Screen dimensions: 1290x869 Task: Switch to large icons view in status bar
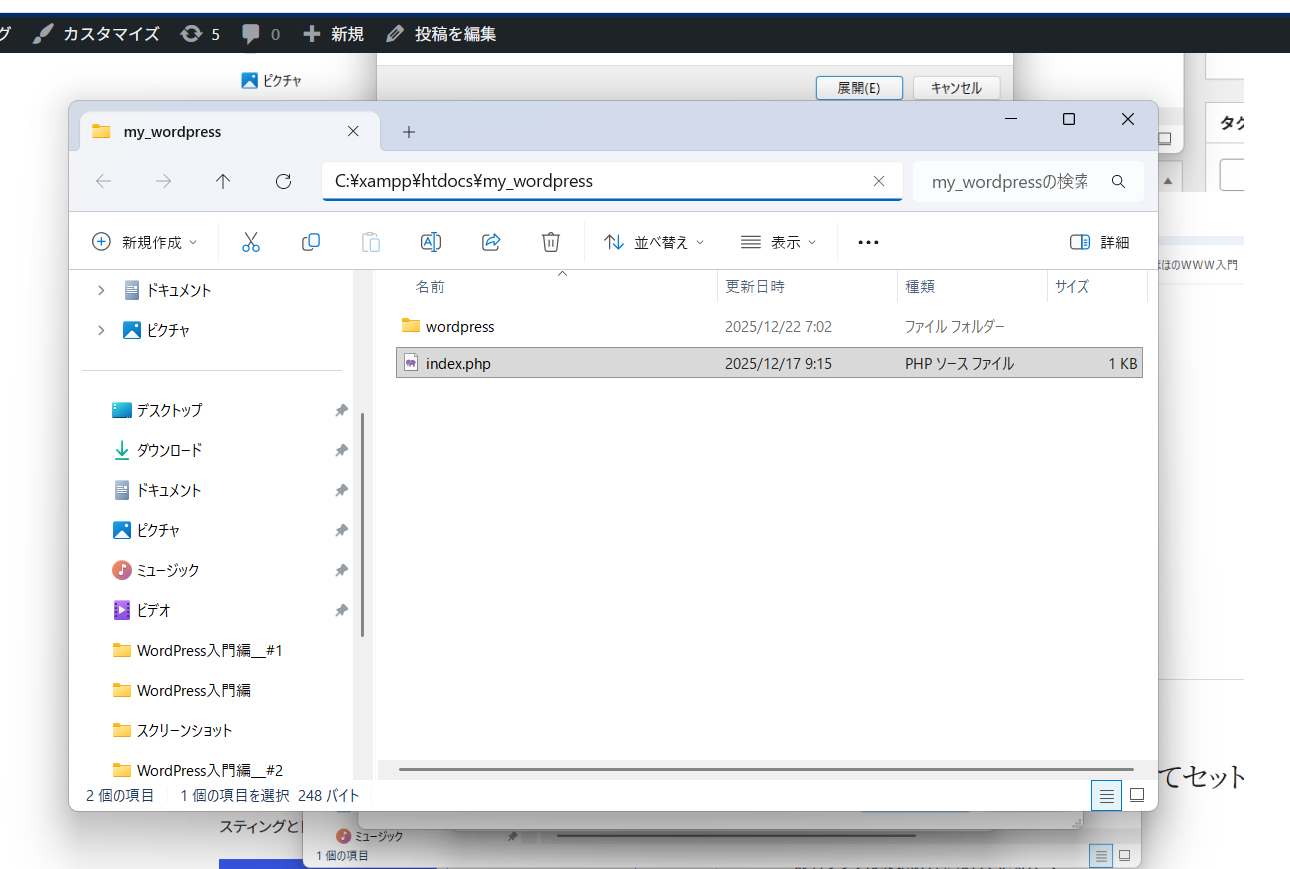point(1137,796)
